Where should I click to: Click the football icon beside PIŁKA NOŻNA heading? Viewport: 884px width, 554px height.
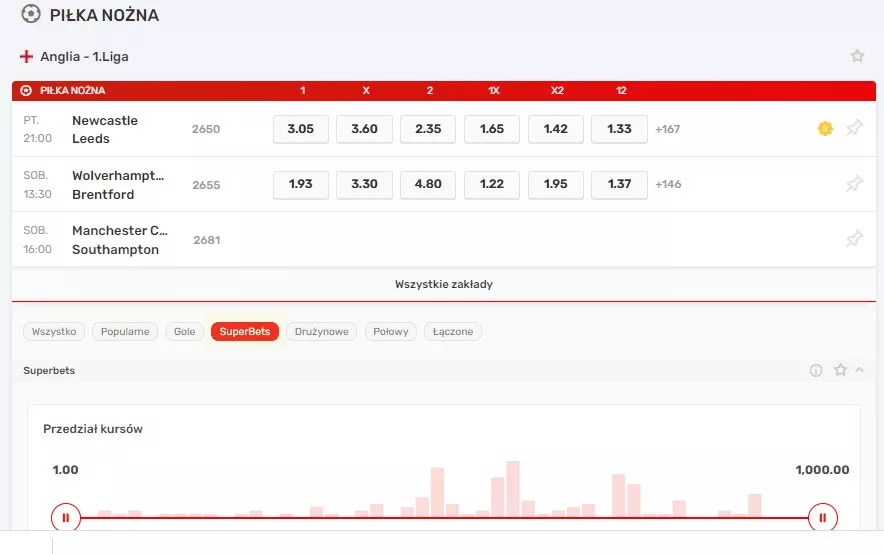30,14
